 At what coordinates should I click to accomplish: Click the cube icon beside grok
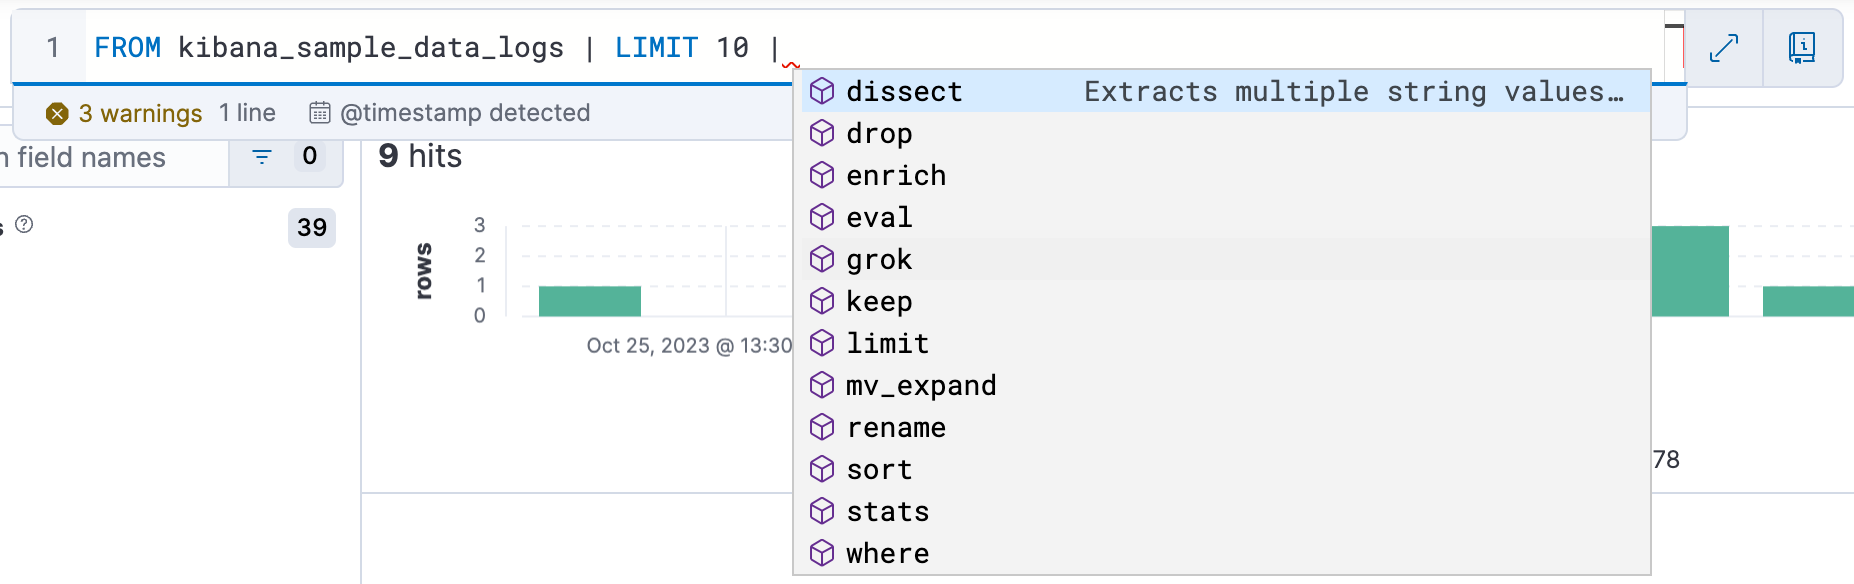pyautogui.click(x=822, y=259)
